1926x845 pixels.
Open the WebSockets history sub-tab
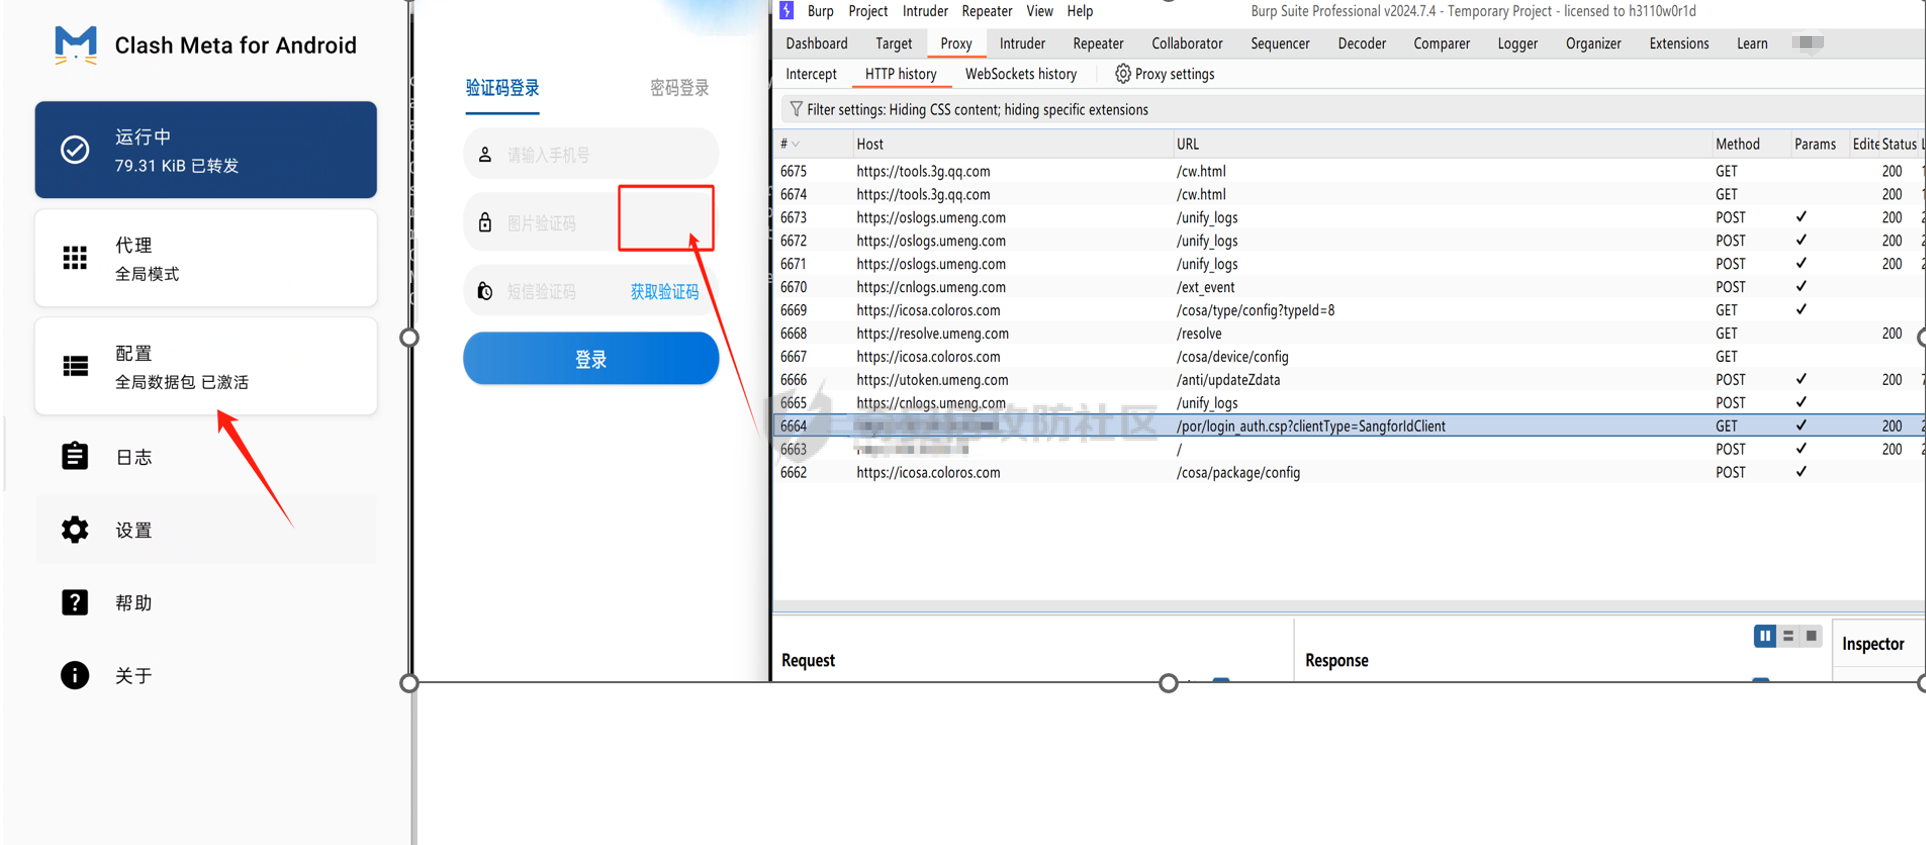1021,74
